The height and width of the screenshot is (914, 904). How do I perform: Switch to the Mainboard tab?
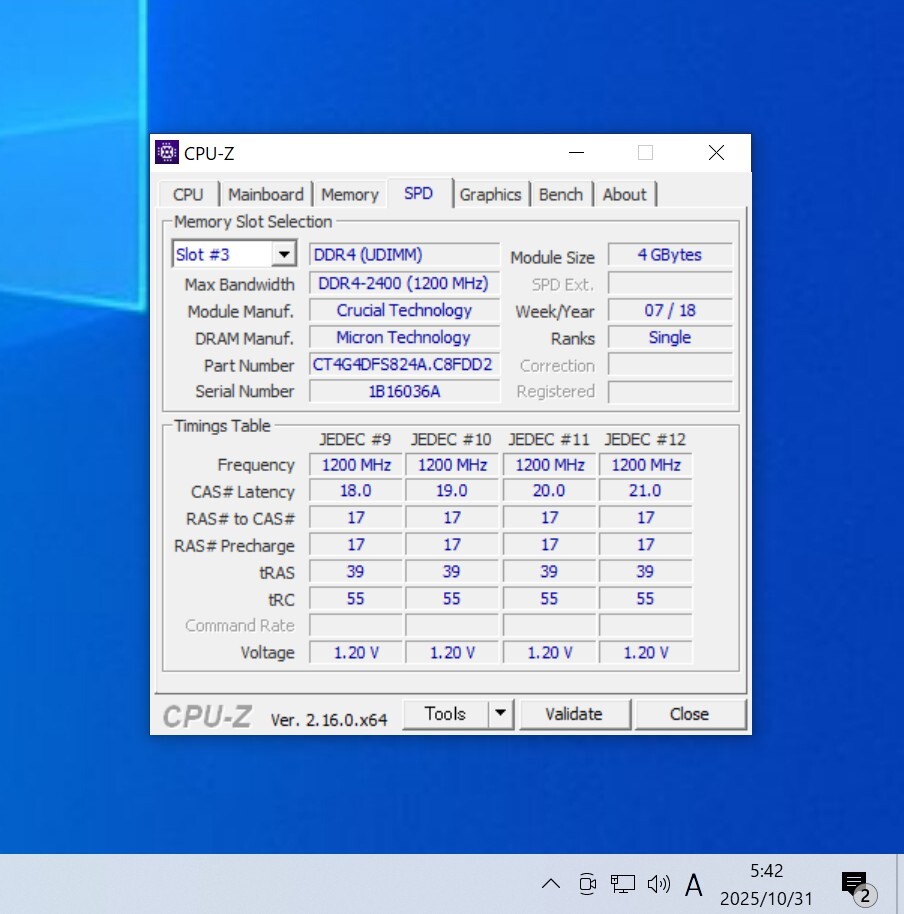click(266, 194)
